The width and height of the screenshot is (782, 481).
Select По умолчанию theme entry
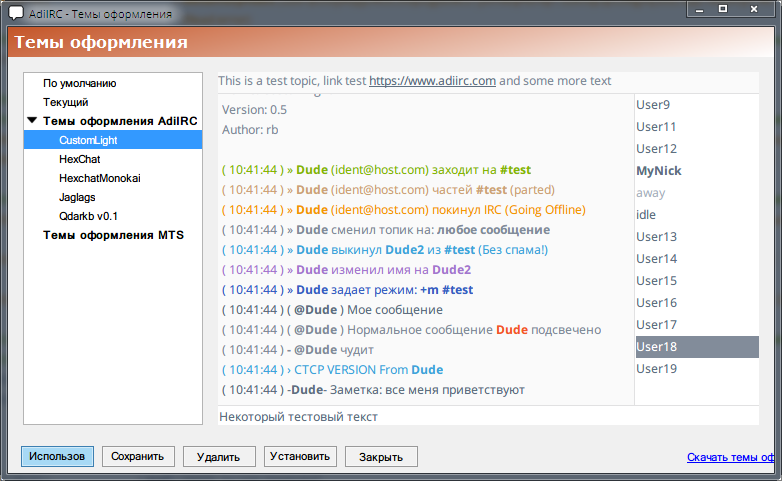[x=79, y=83]
